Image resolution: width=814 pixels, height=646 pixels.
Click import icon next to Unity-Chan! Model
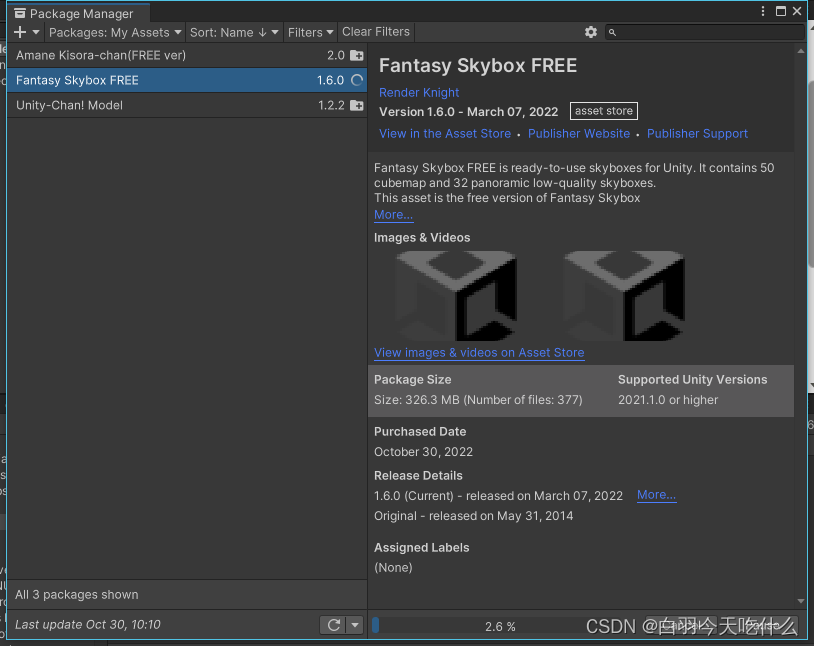point(357,105)
